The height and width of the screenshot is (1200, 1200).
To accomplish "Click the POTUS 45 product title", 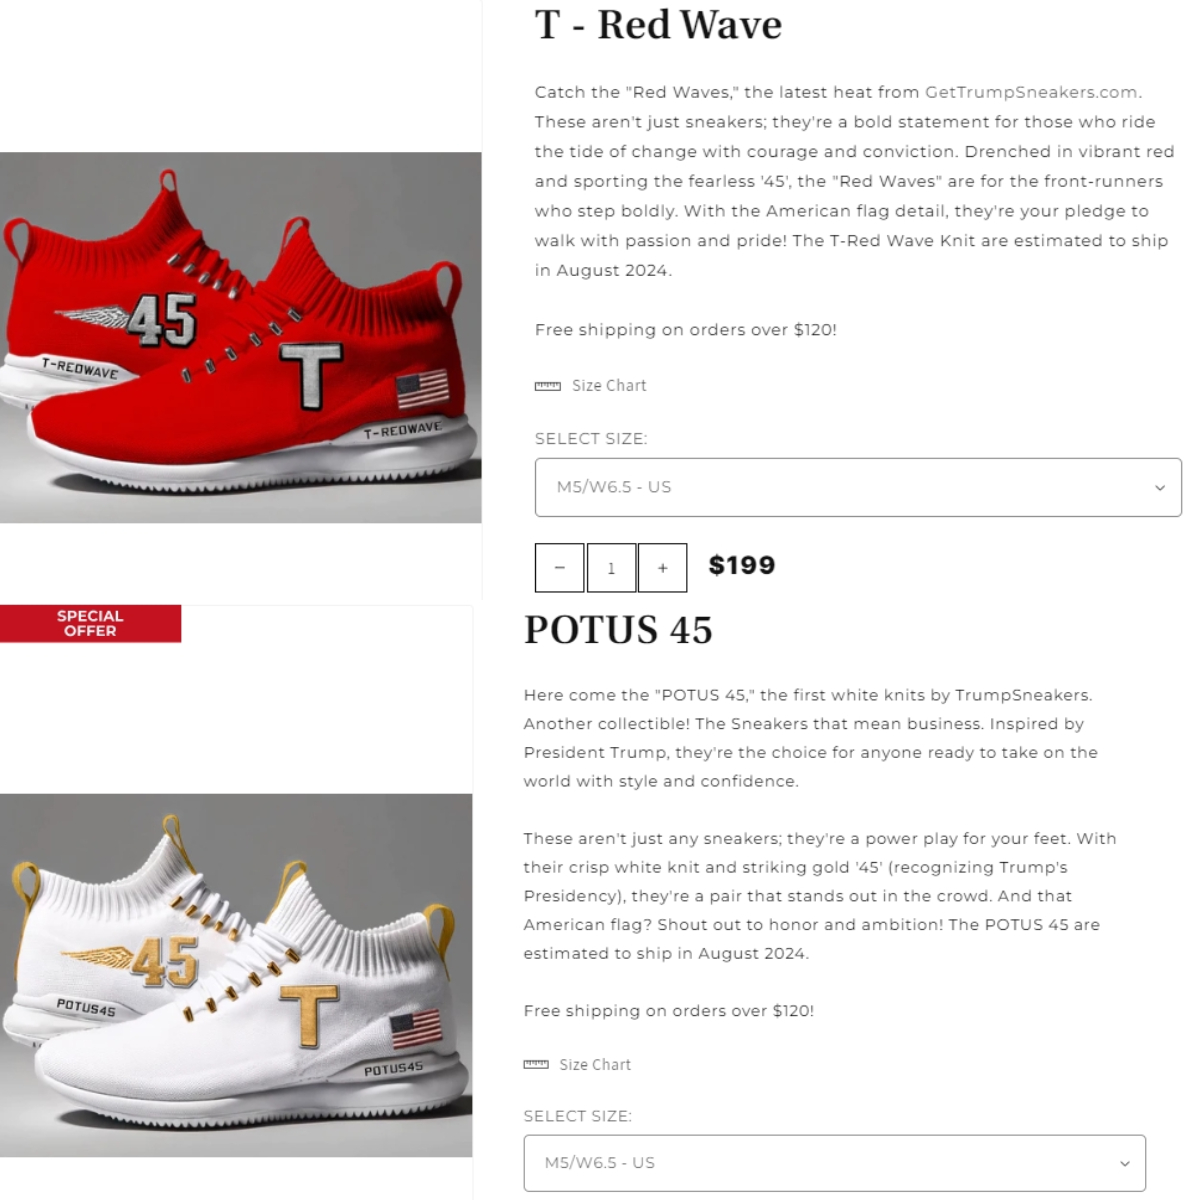I will [x=618, y=630].
